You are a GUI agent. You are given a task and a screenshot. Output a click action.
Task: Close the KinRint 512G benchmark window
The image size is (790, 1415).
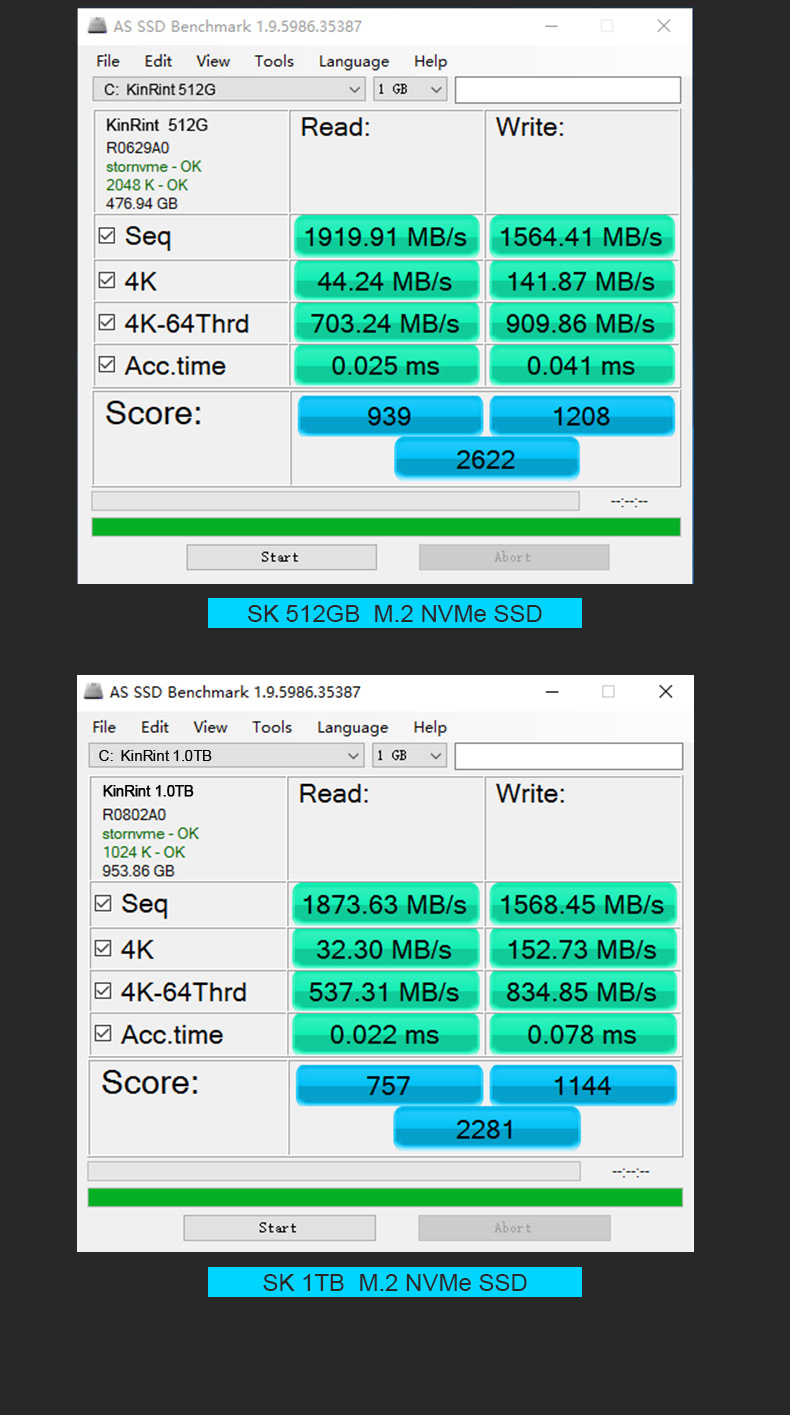[x=664, y=26]
